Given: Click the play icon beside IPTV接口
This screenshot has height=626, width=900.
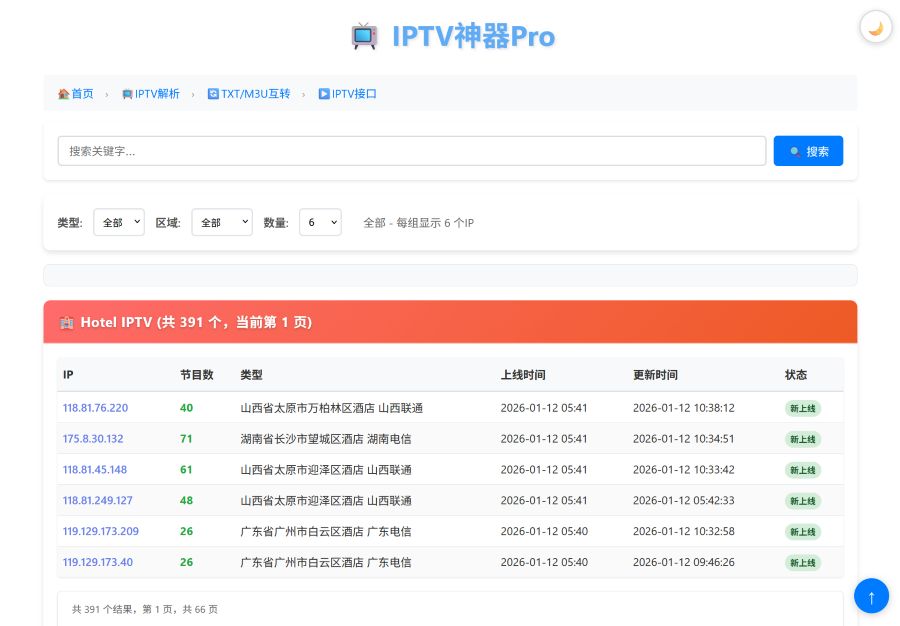Looking at the screenshot, I should point(322,93).
